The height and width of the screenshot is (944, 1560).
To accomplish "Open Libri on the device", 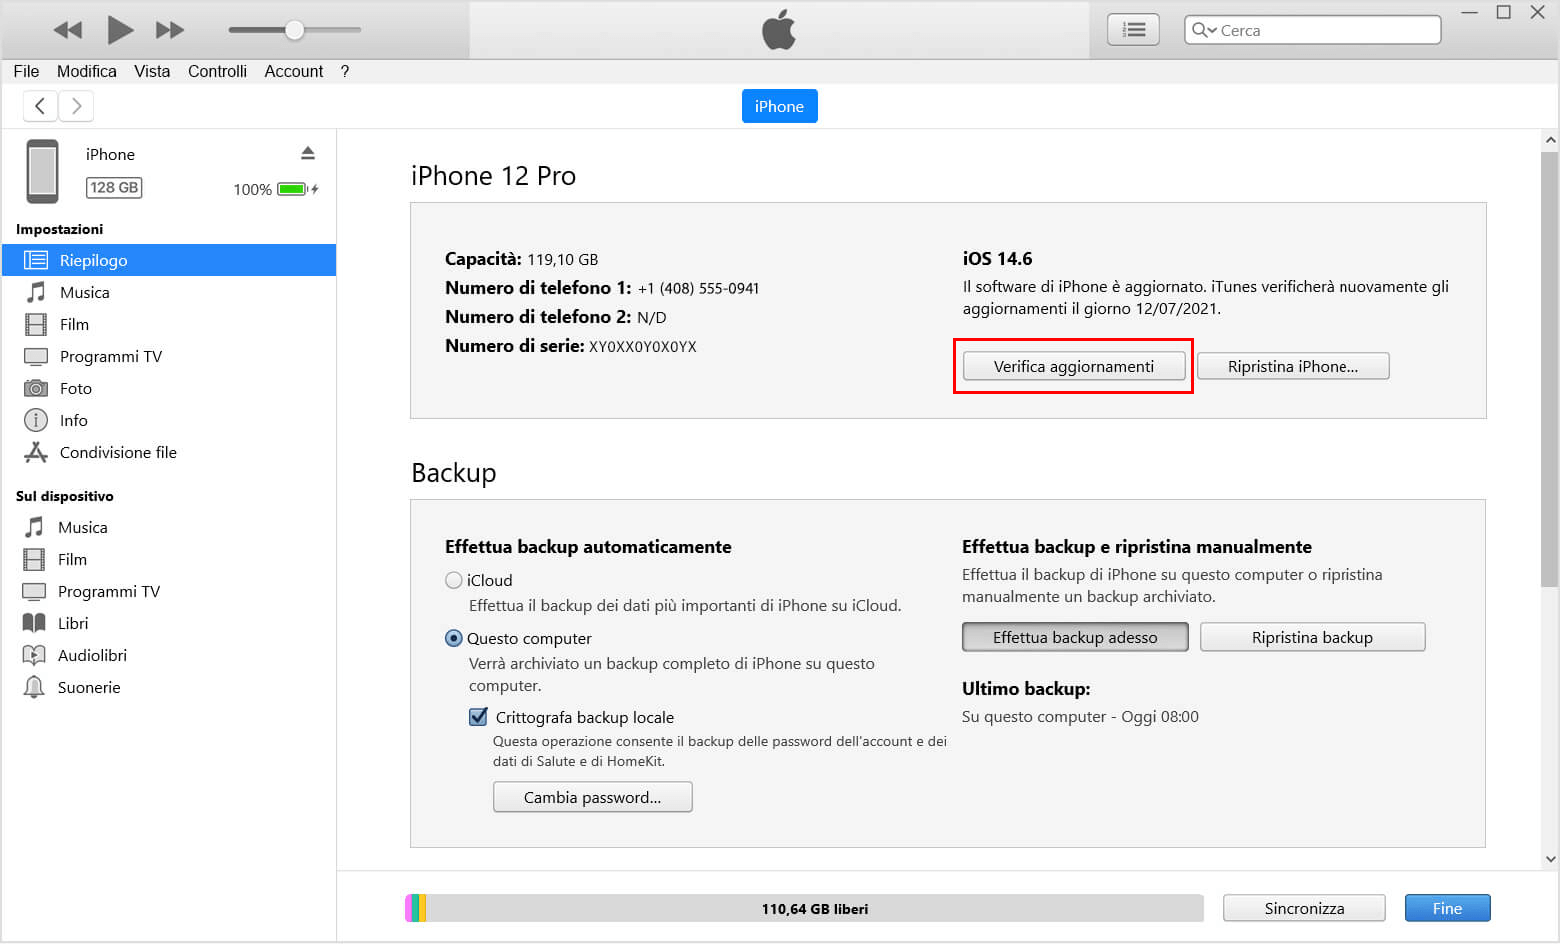I will click(169, 623).
